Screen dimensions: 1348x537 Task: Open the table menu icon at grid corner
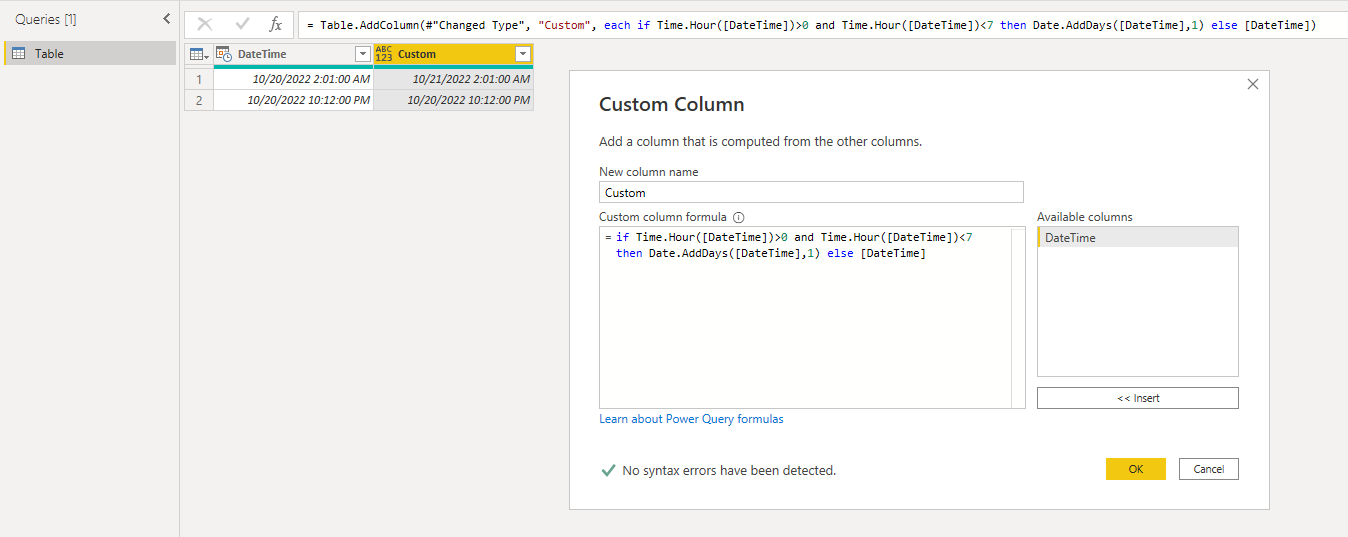pos(199,54)
